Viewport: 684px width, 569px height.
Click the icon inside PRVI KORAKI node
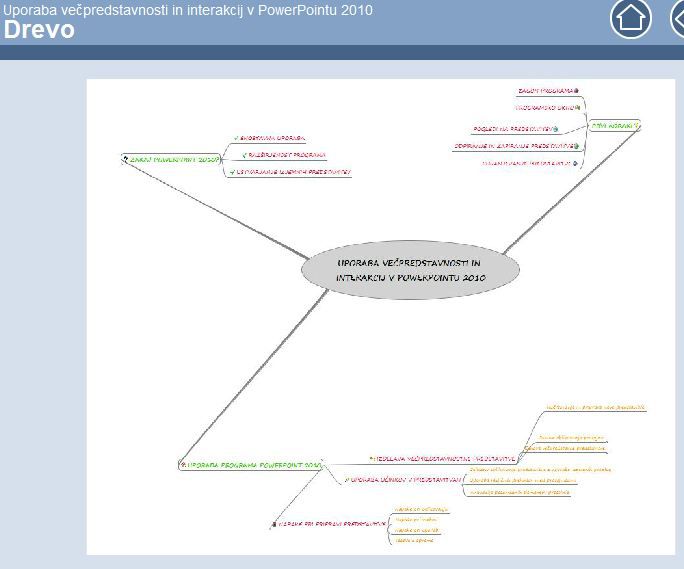point(636,126)
